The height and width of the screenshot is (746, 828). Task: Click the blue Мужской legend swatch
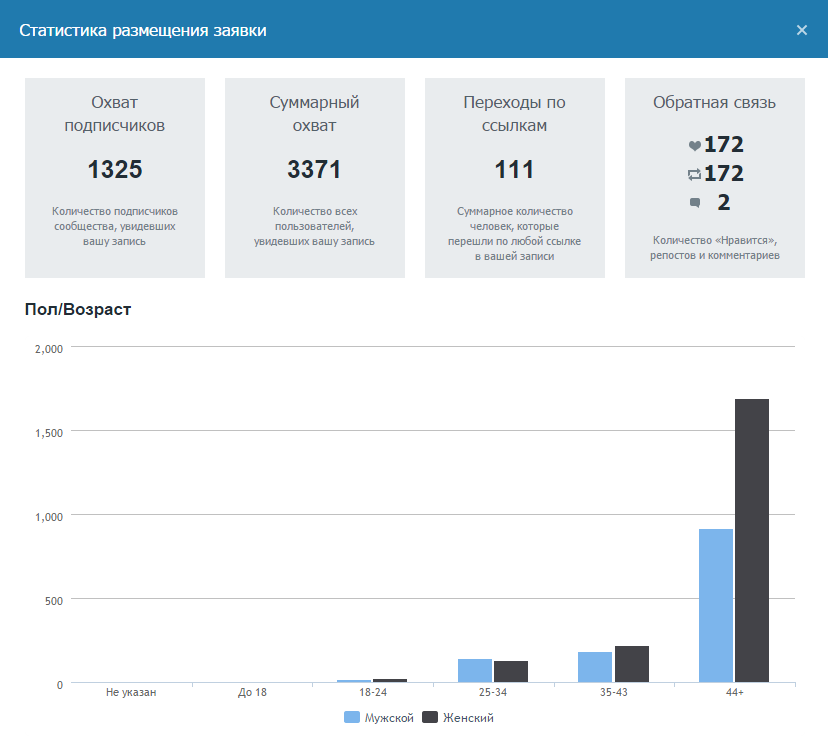tap(351, 718)
